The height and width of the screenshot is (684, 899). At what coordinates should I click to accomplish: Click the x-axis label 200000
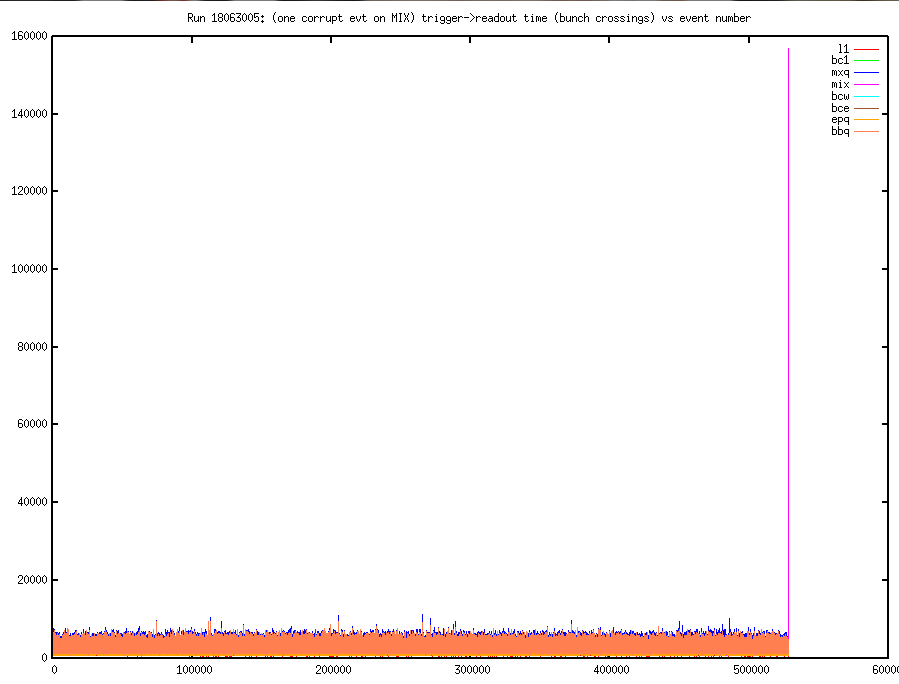(x=333, y=670)
